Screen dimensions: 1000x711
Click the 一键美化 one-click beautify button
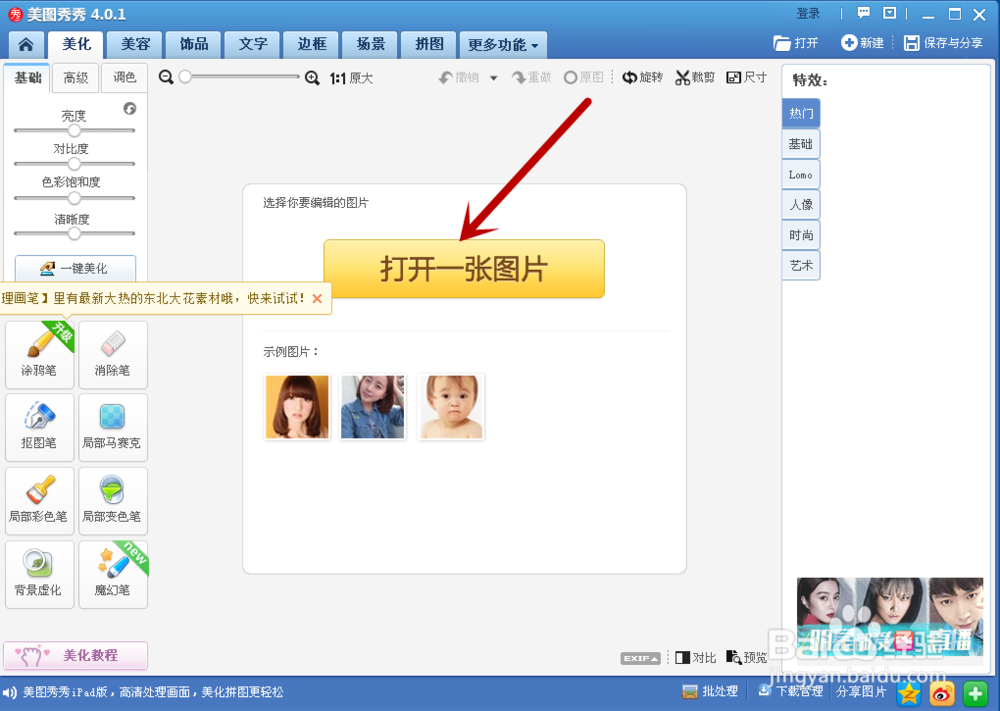[75, 268]
